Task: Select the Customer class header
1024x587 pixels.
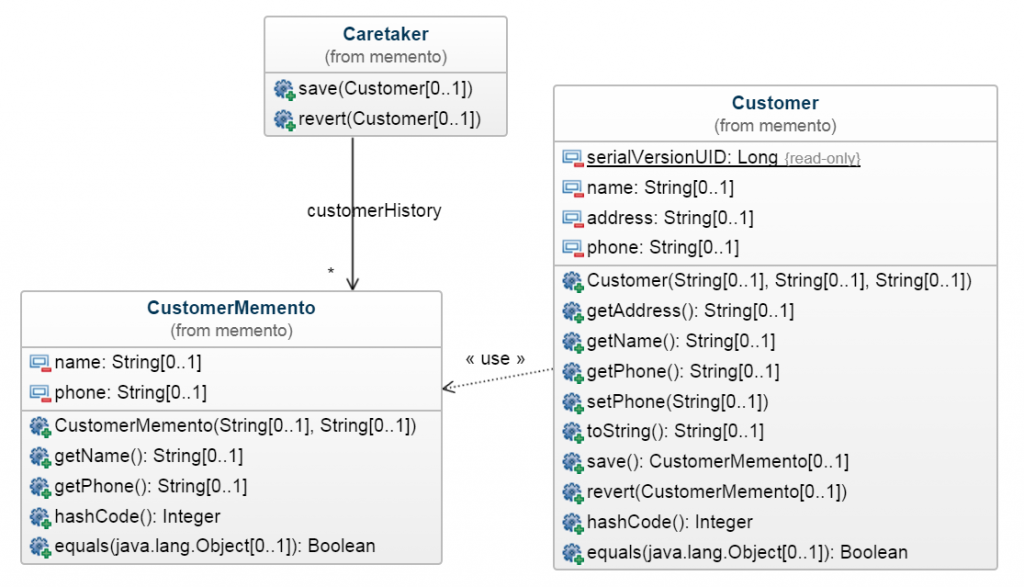Action: (775, 103)
